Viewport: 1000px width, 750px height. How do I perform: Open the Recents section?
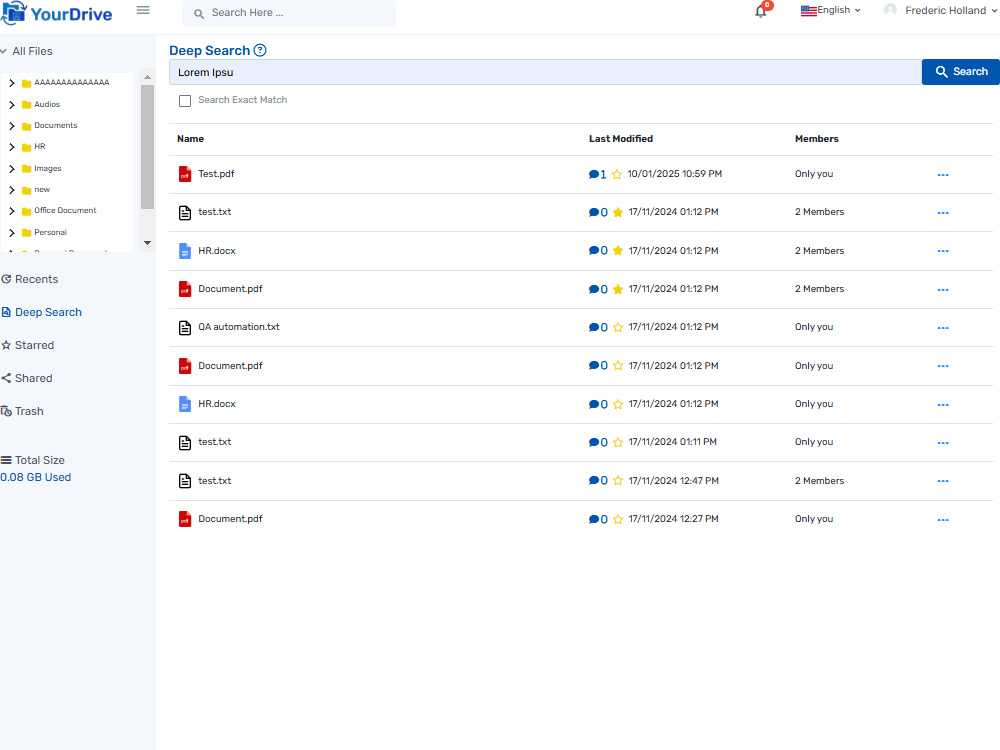[x=29, y=279]
